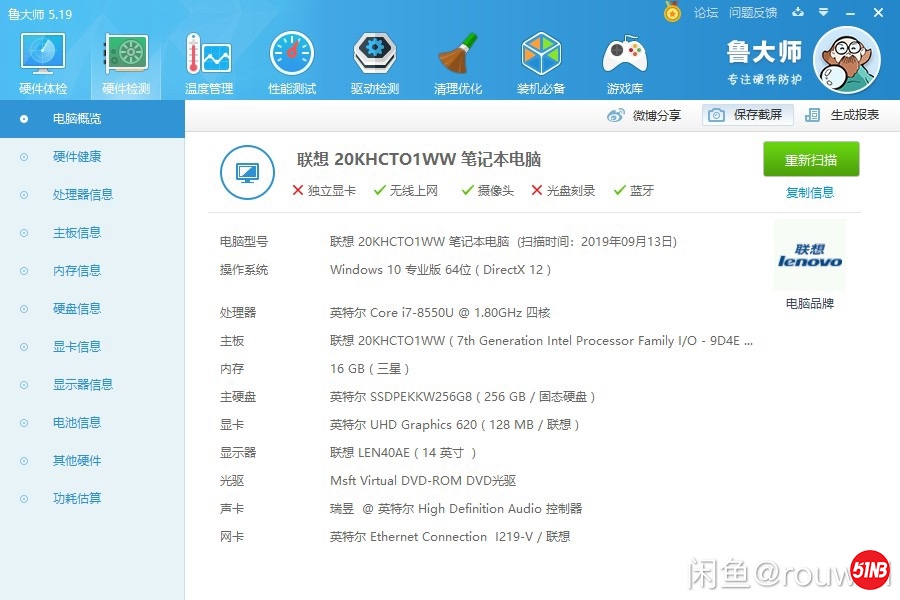Click the gold medal achievement icon
Screen dimensions: 900x600
[x=670, y=13]
